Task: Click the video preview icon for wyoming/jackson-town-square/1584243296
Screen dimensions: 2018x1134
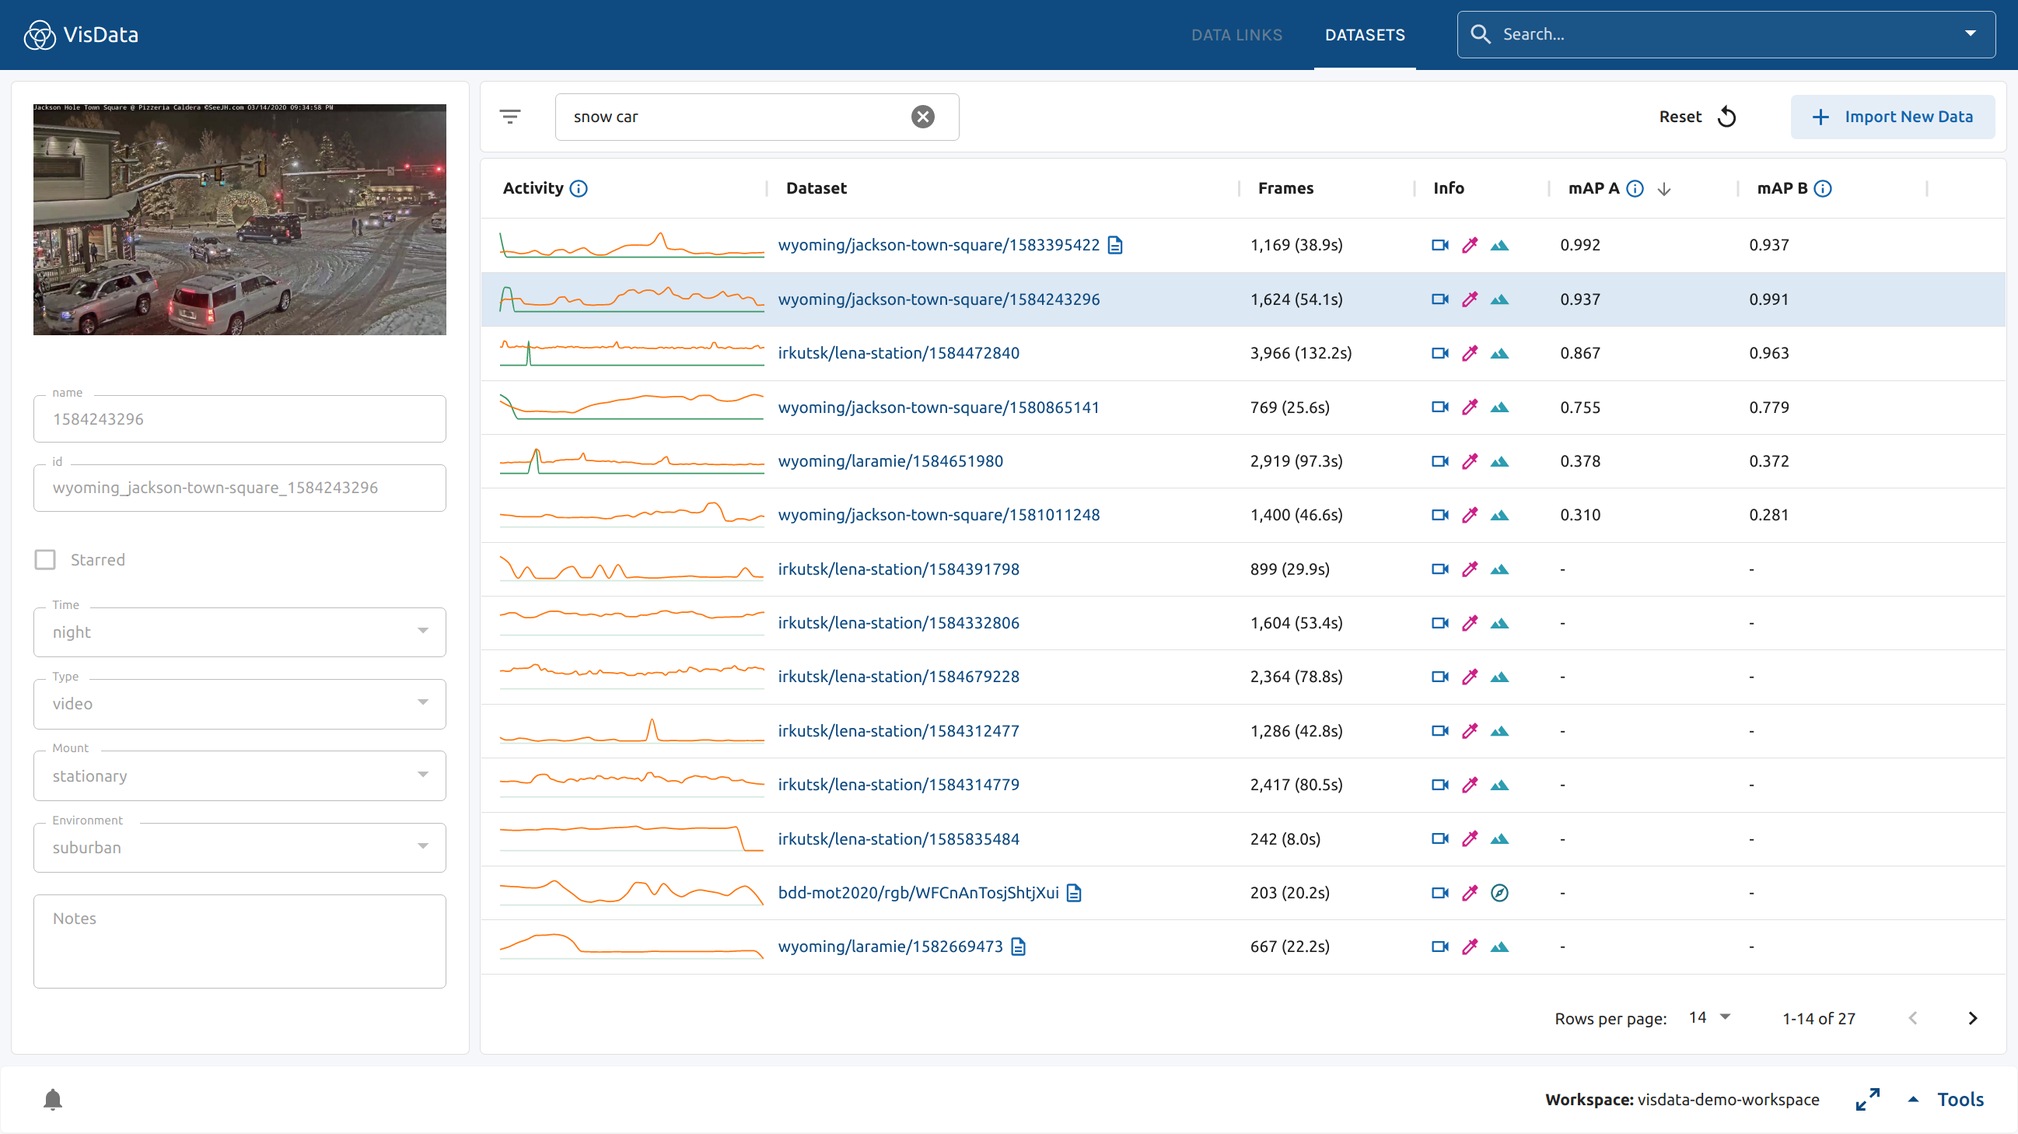Action: pyautogui.click(x=1440, y=298)
